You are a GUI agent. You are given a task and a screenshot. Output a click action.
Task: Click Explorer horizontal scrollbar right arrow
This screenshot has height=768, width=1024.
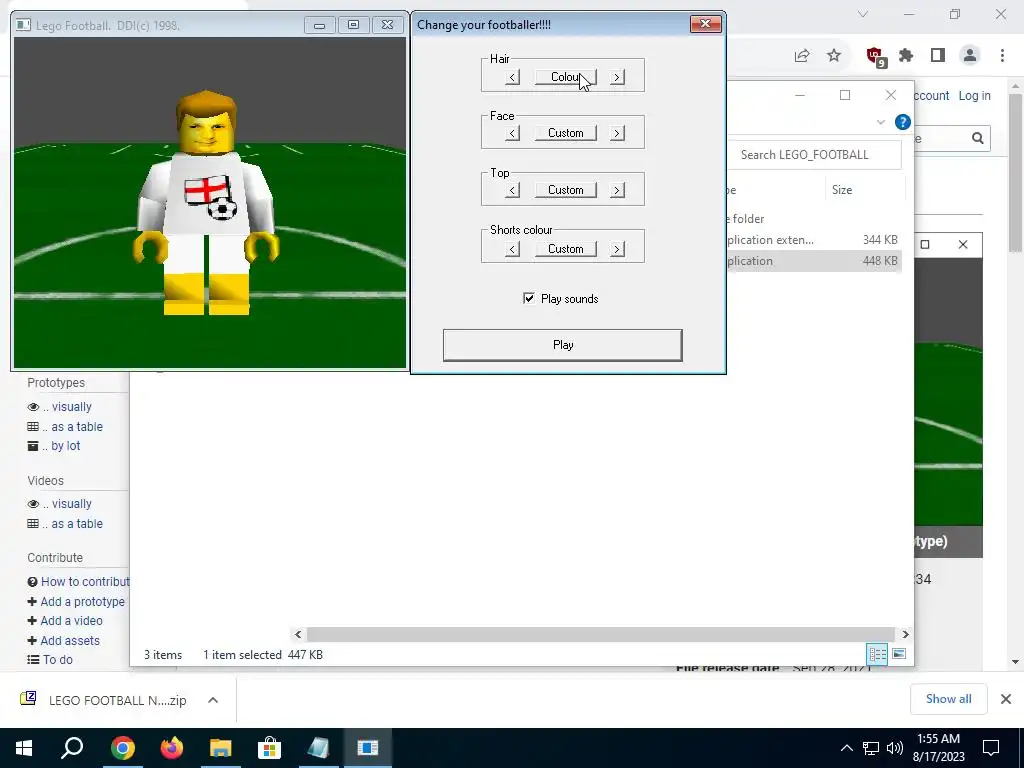tap(905, 634)
